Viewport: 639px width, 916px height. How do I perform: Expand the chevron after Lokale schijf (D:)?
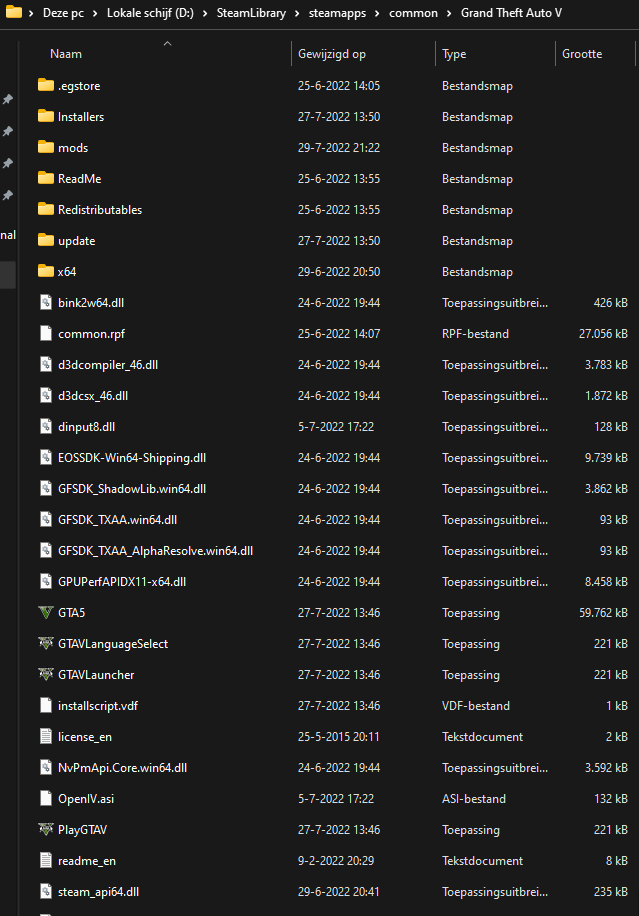tap(205, 13)
